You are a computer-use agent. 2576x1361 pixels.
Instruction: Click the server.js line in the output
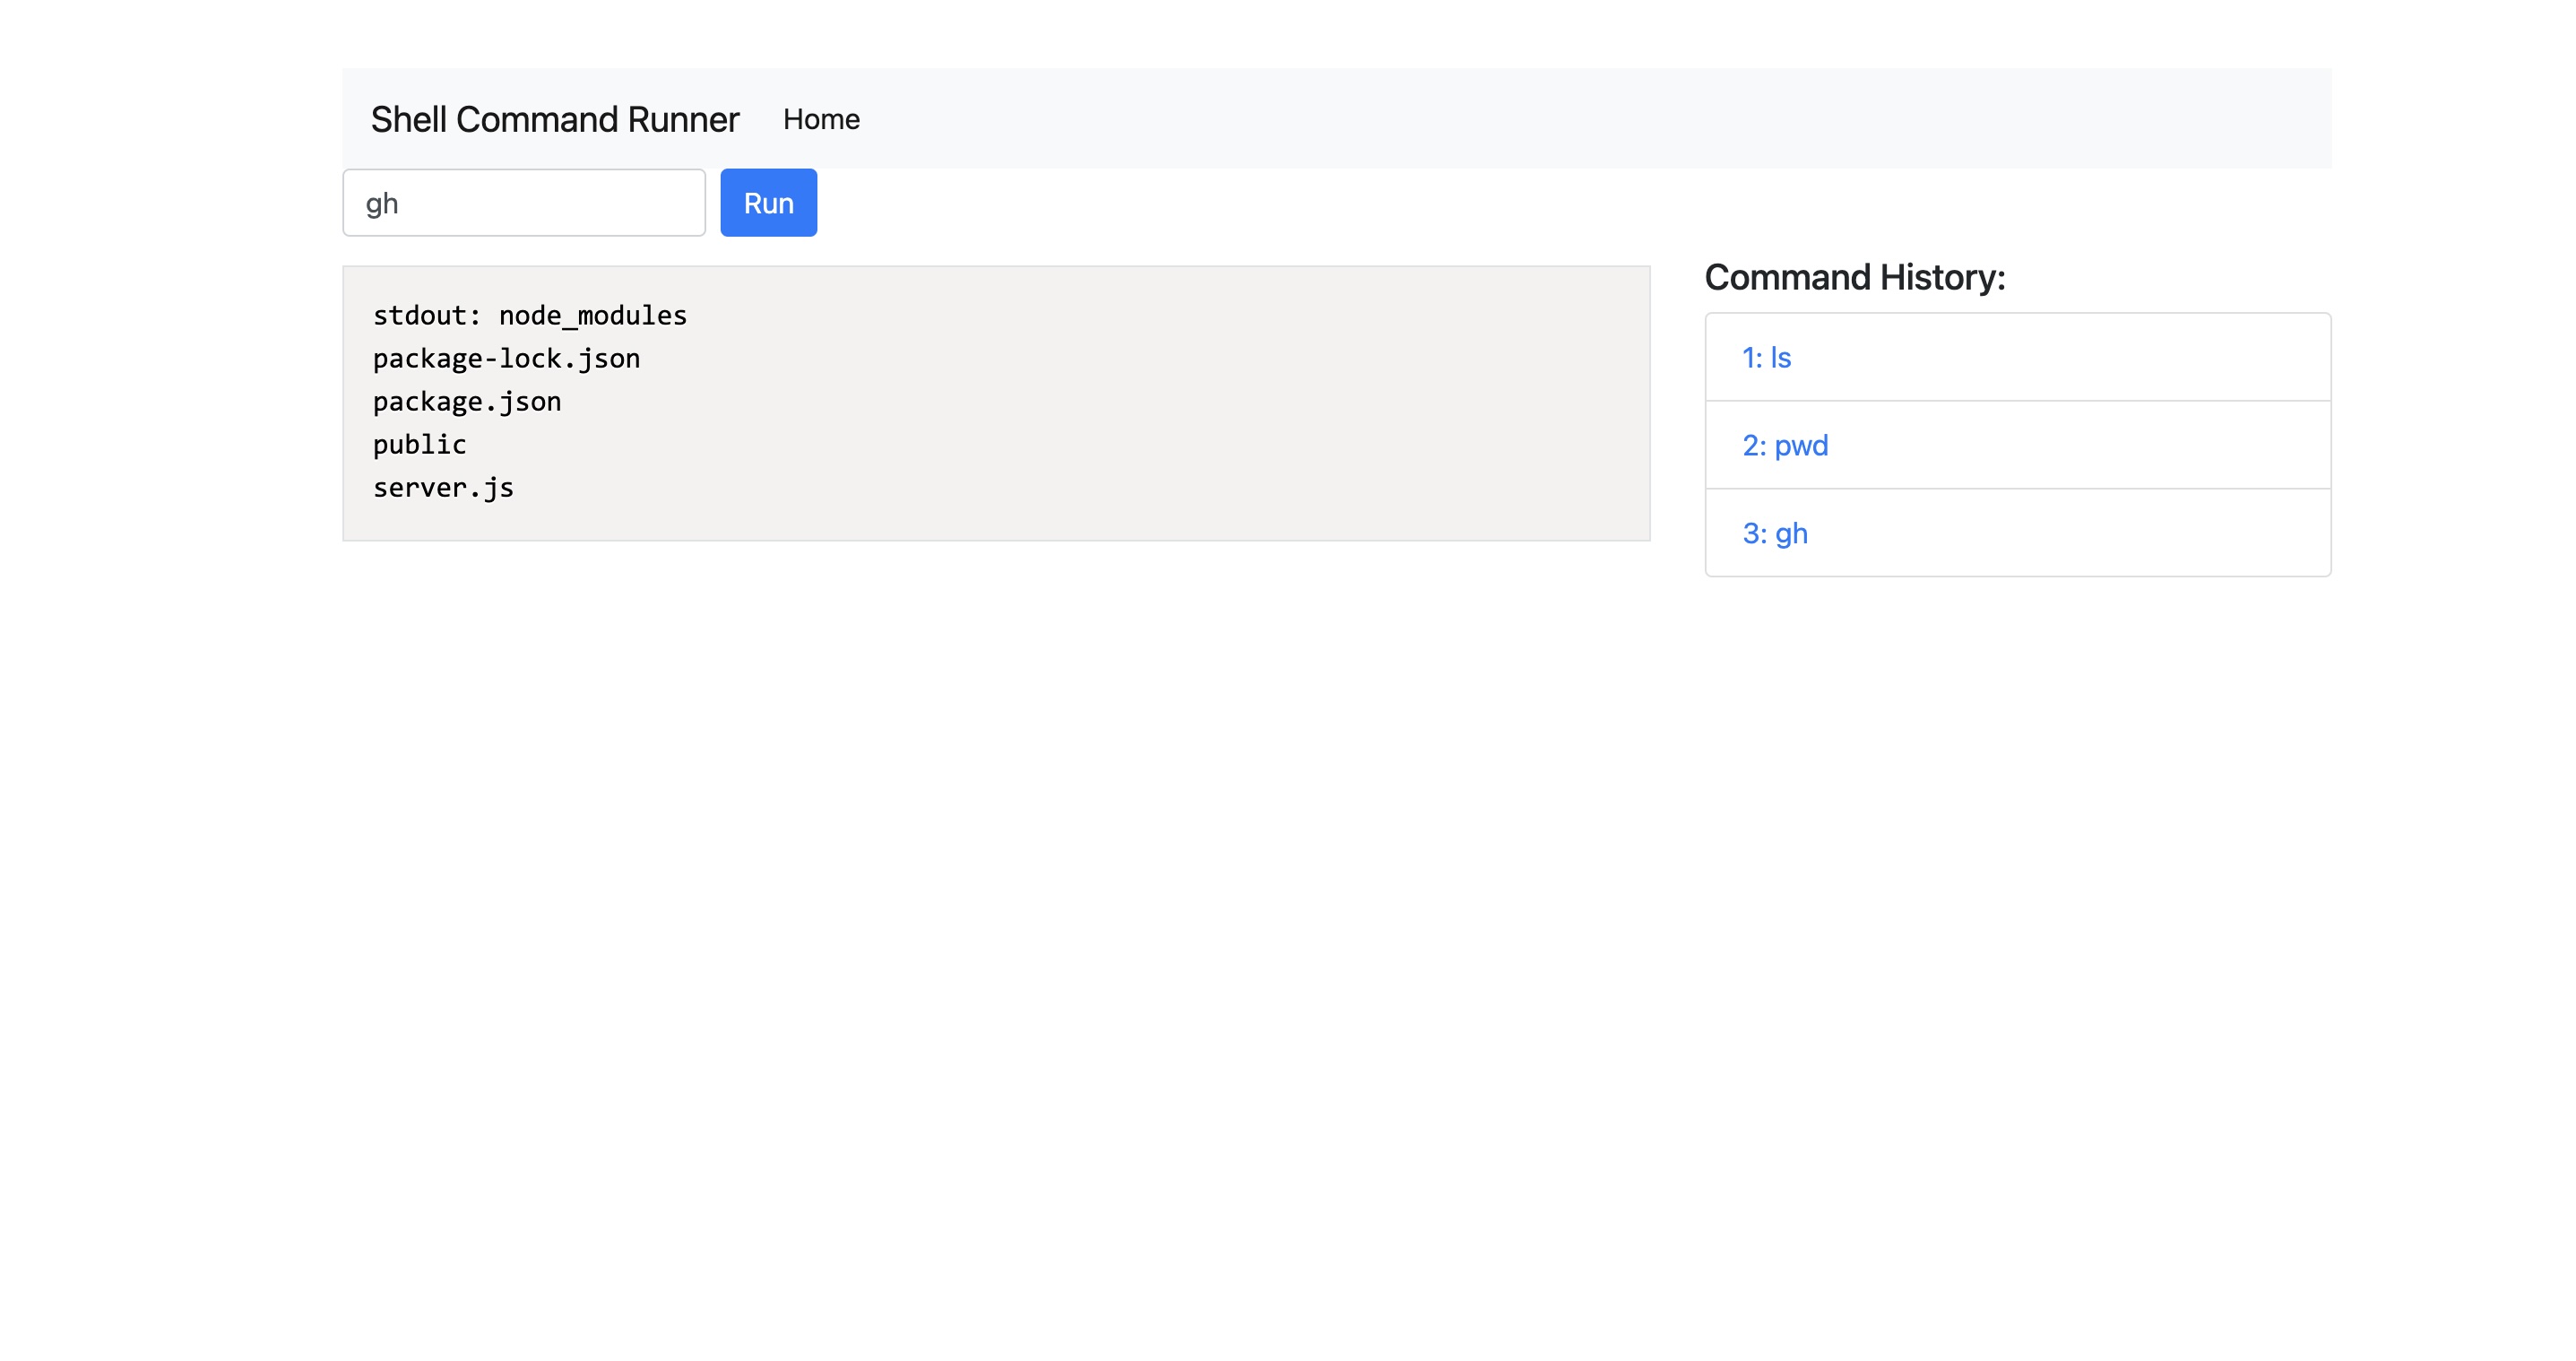(x=443, y=487)
